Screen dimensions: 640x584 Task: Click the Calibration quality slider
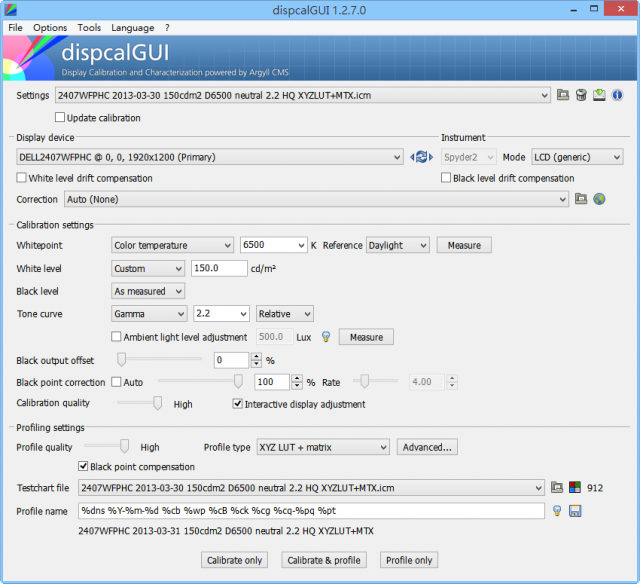[139, 403]
